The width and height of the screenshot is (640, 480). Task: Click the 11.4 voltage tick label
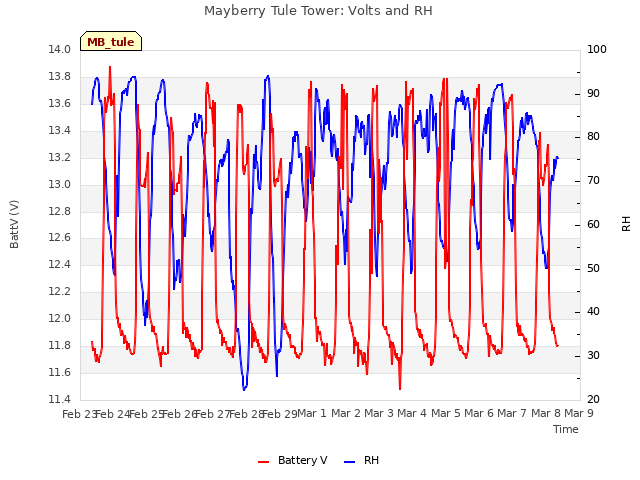[x=60, y=400]
